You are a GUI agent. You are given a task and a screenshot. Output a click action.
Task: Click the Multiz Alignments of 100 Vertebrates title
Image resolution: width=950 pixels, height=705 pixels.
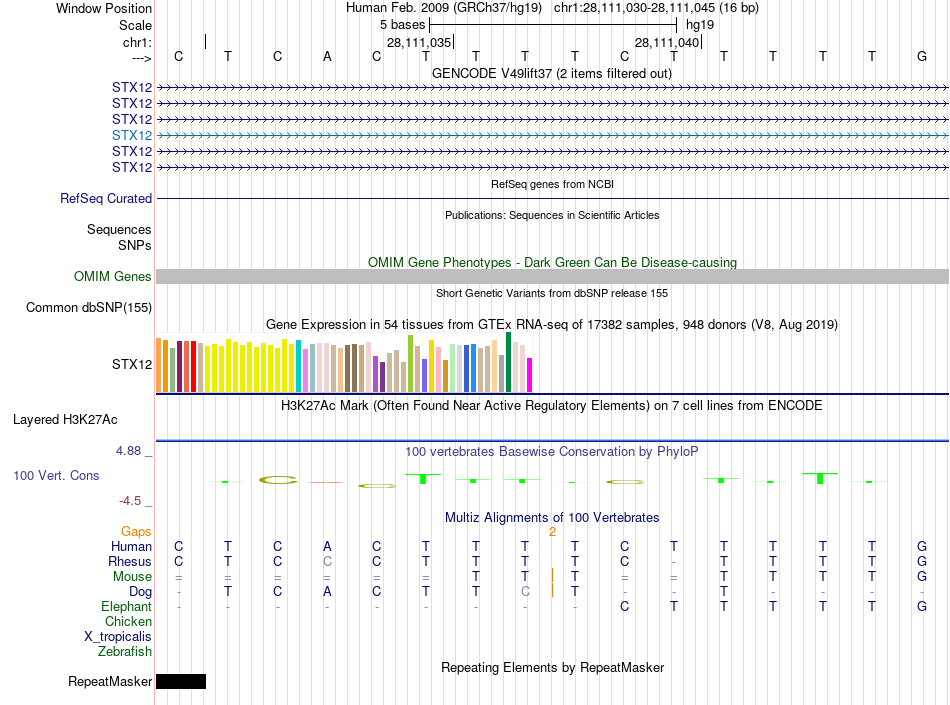tap(552, 517)
